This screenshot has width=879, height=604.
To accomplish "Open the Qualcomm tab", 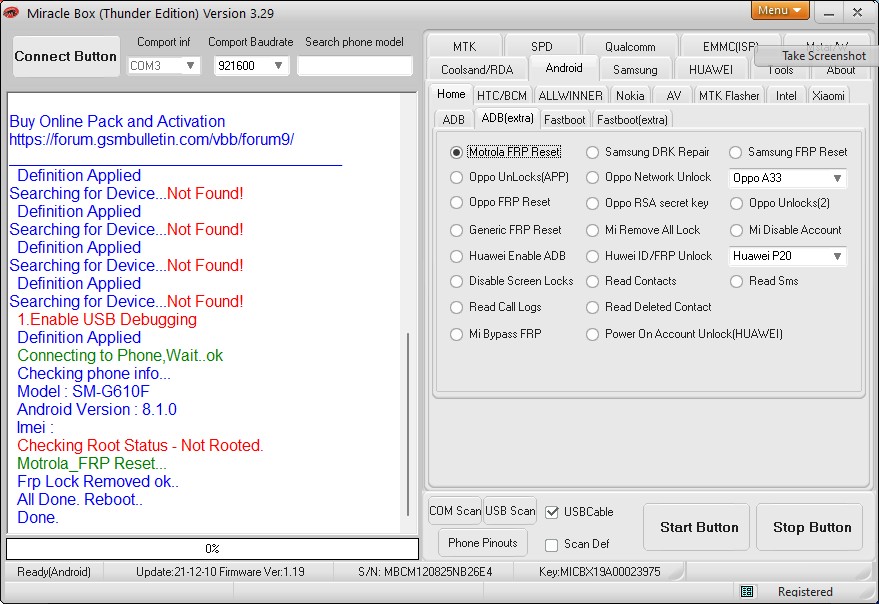I will (x=630, y=47).
